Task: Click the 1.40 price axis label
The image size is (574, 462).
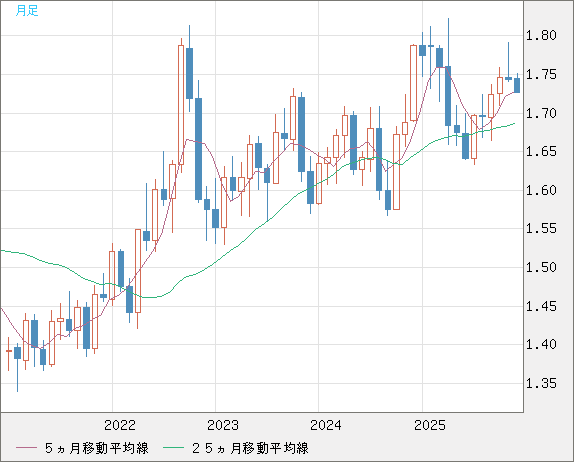Action: 541,344
